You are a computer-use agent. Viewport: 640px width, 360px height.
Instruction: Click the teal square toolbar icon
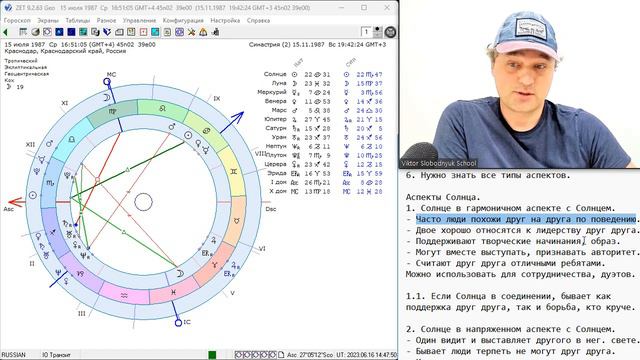pyautogui.click(x=83, y=32)
